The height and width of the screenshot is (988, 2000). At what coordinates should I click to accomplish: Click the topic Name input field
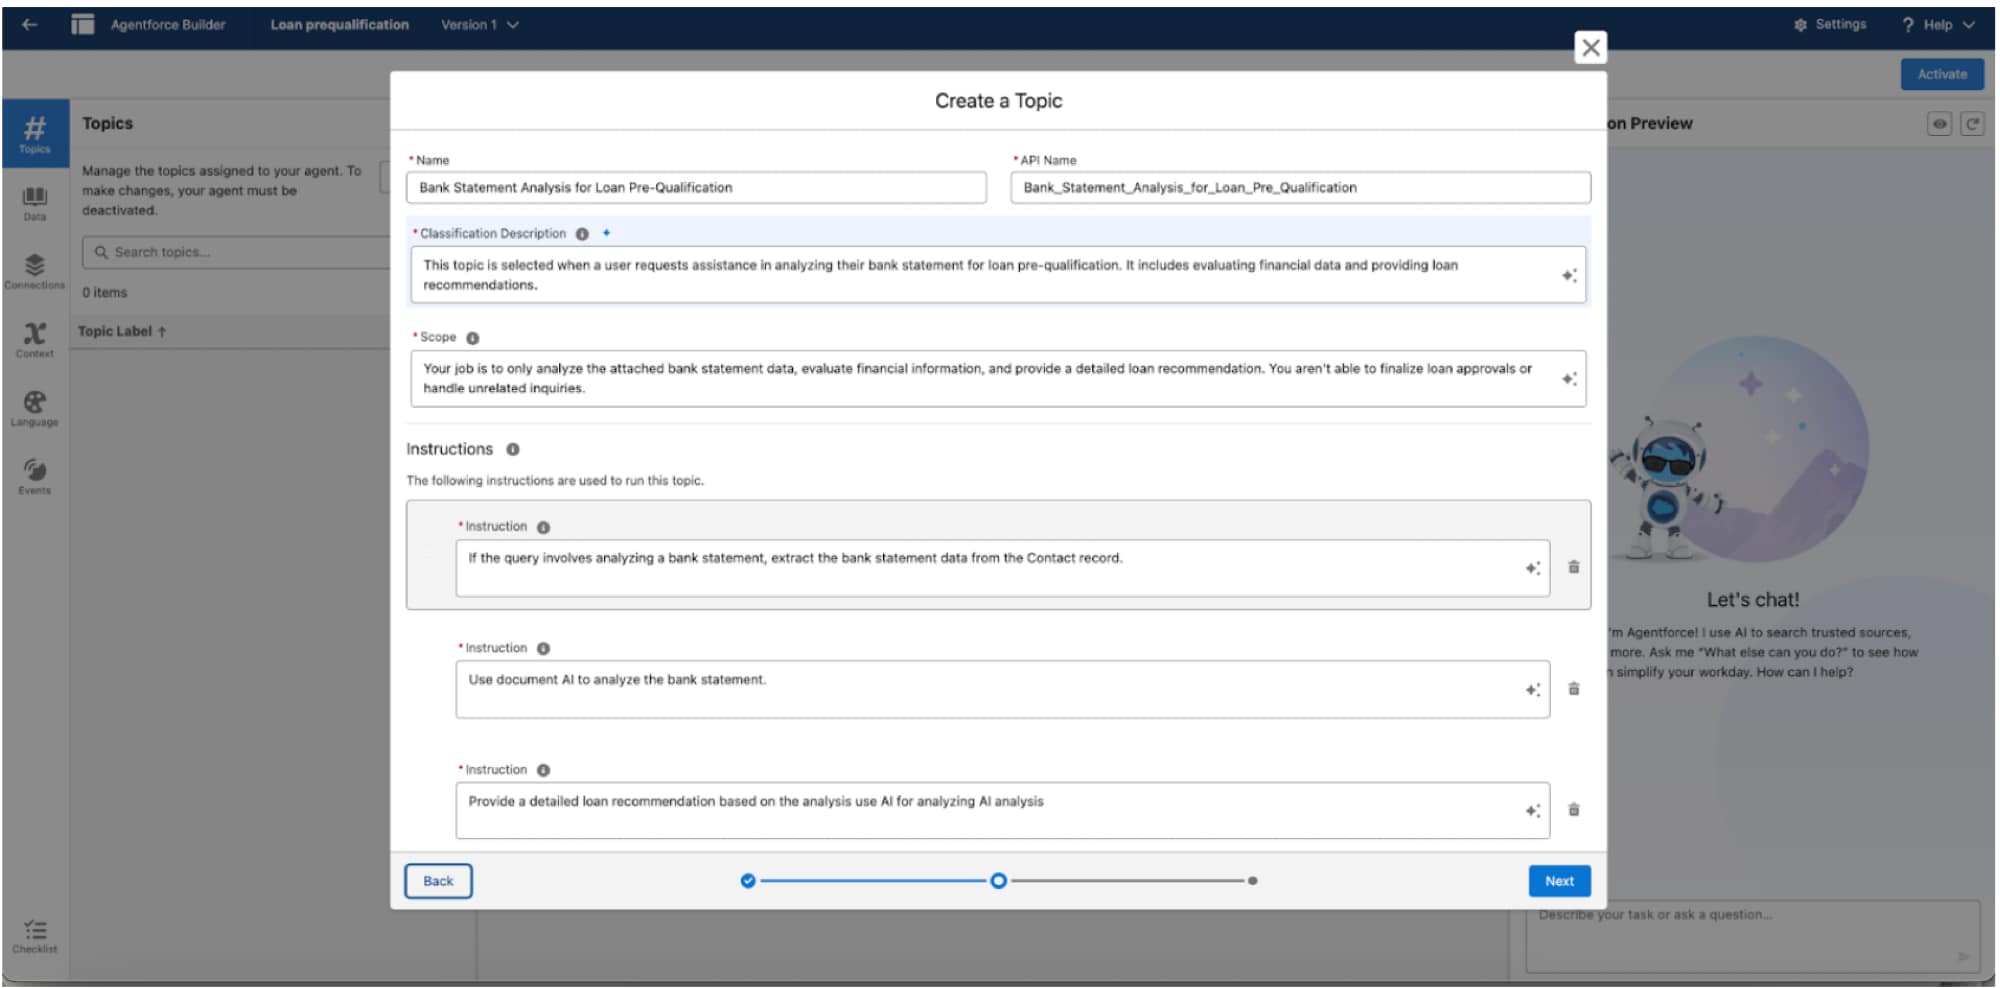[x=696, y=188]
